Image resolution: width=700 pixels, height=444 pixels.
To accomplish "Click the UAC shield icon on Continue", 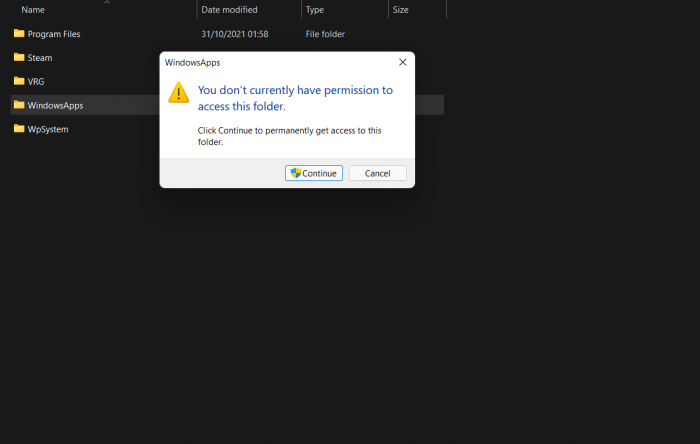I will point(296,173).
